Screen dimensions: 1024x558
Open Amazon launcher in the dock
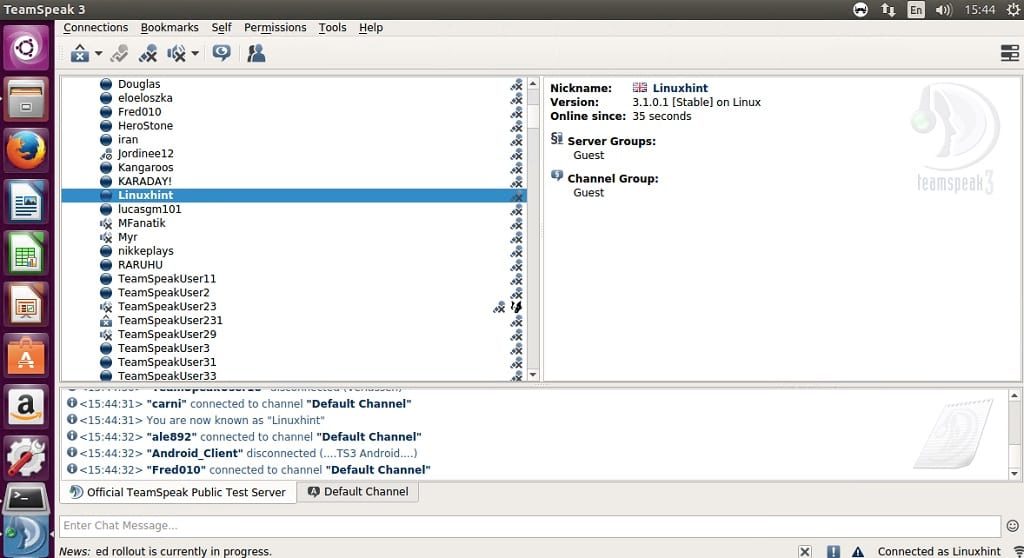point(26,408)
